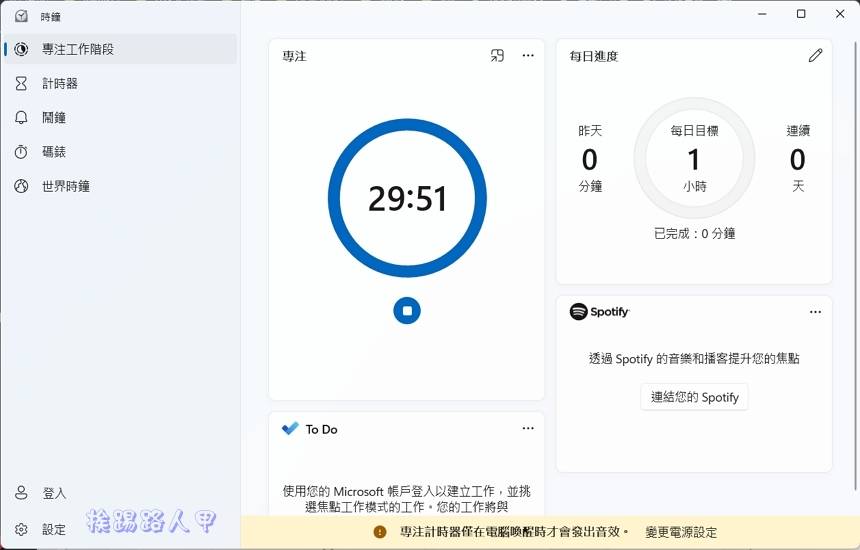
Task: Click the compact overlay icon in 專注 card
Action: 497,56
